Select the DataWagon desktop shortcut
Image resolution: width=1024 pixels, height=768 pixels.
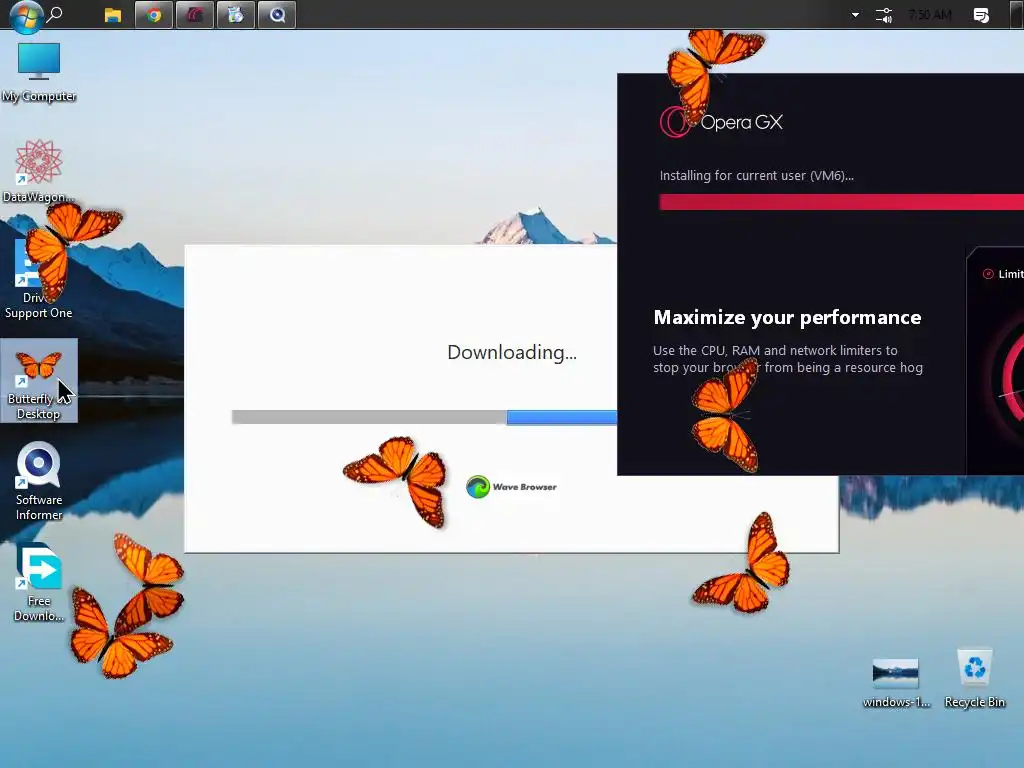(39, 171)
